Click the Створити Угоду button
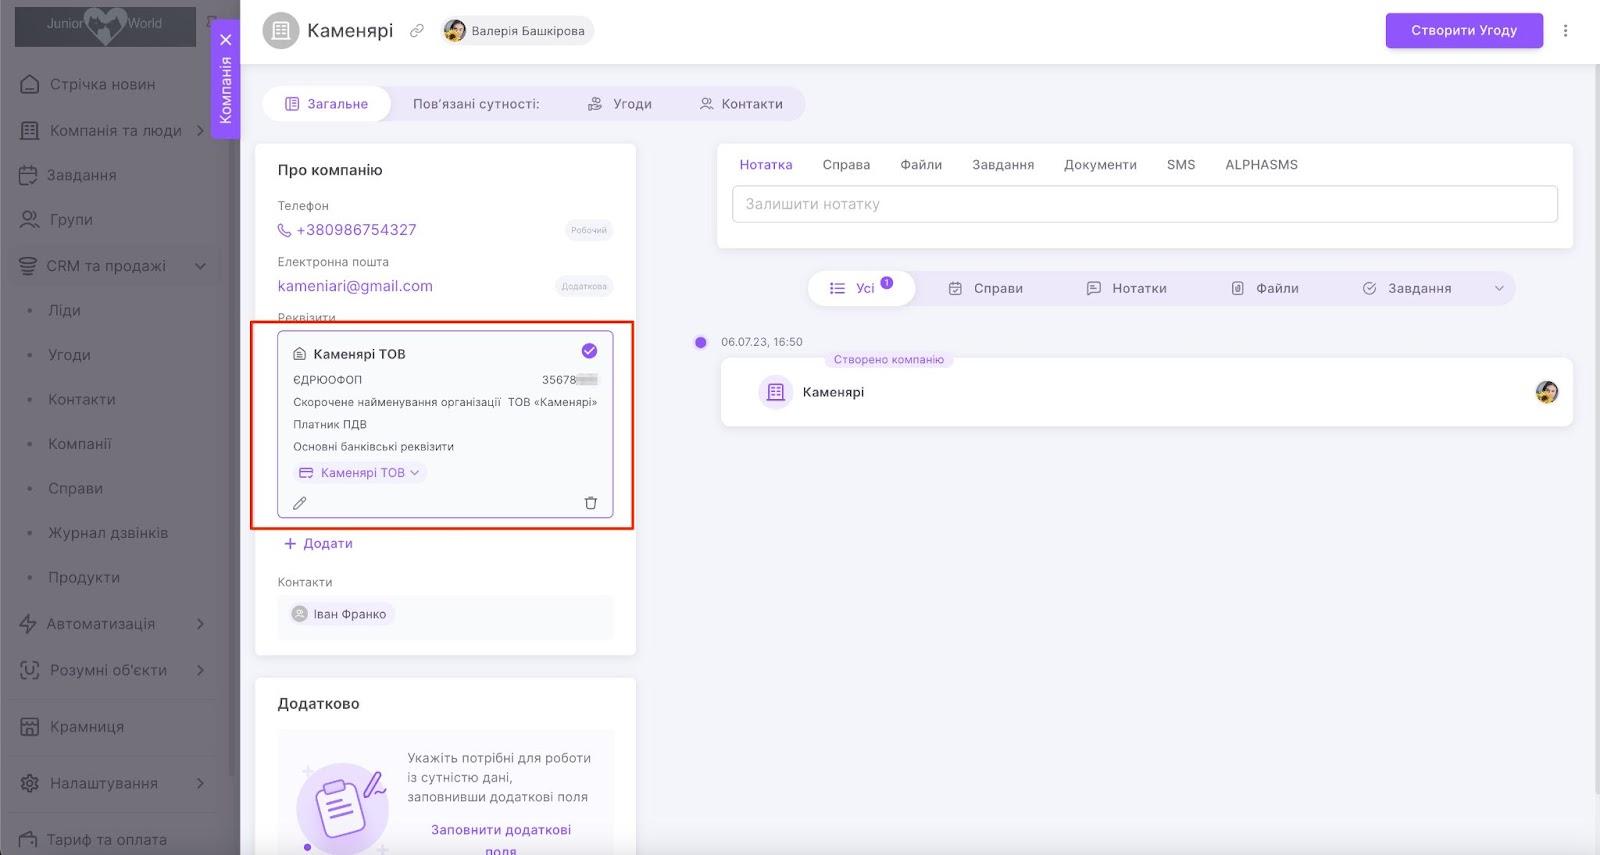This screenshot has height=855, width=1600. click(1463, 31)
